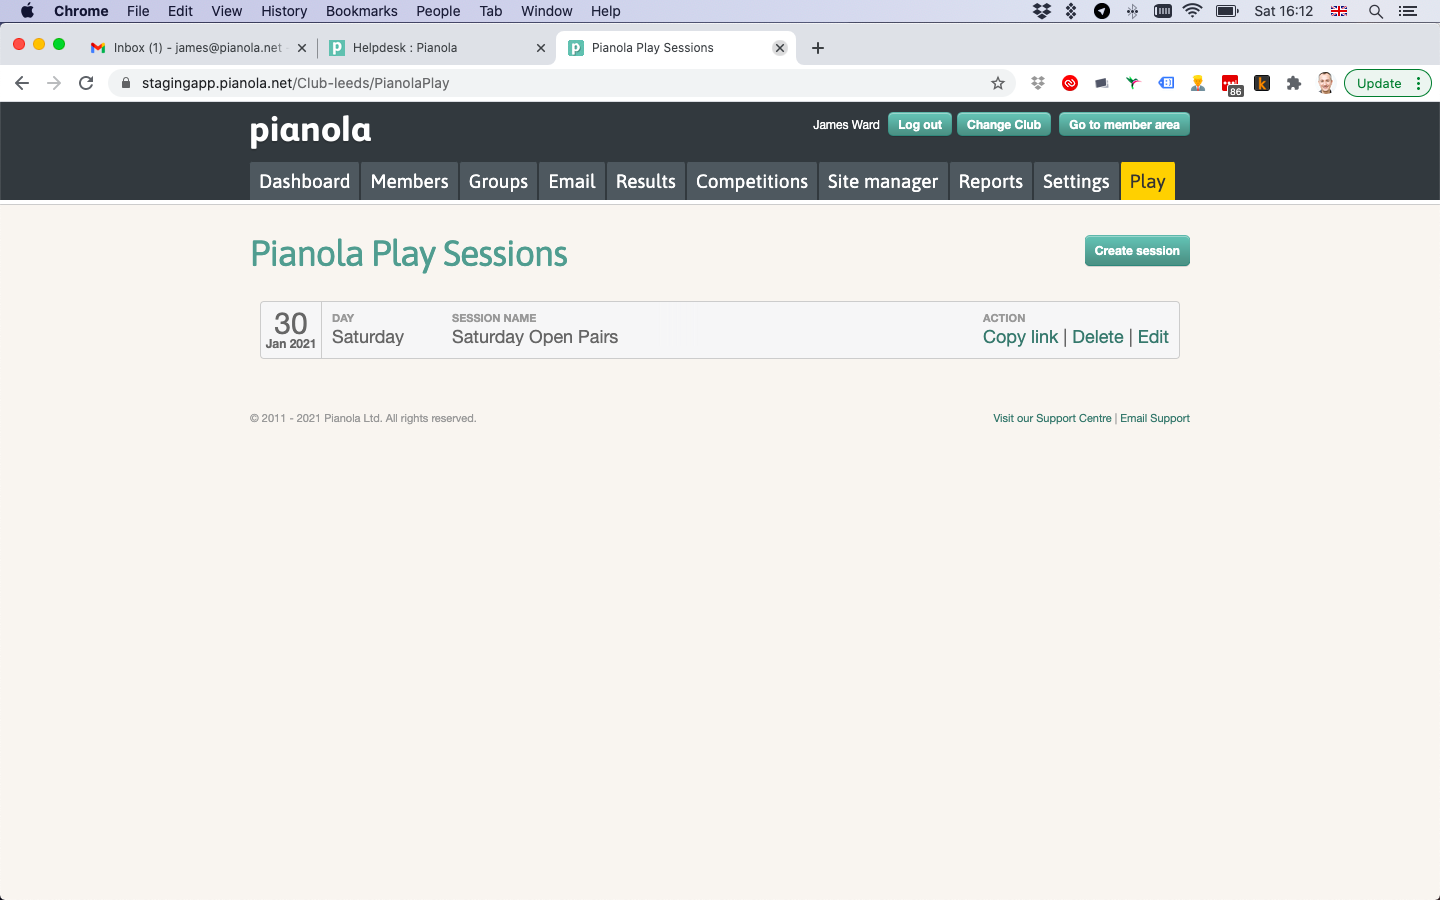Open the Apple menu
The height and width of the screenshot is (900, 1440).
click(x=27, y=11)
